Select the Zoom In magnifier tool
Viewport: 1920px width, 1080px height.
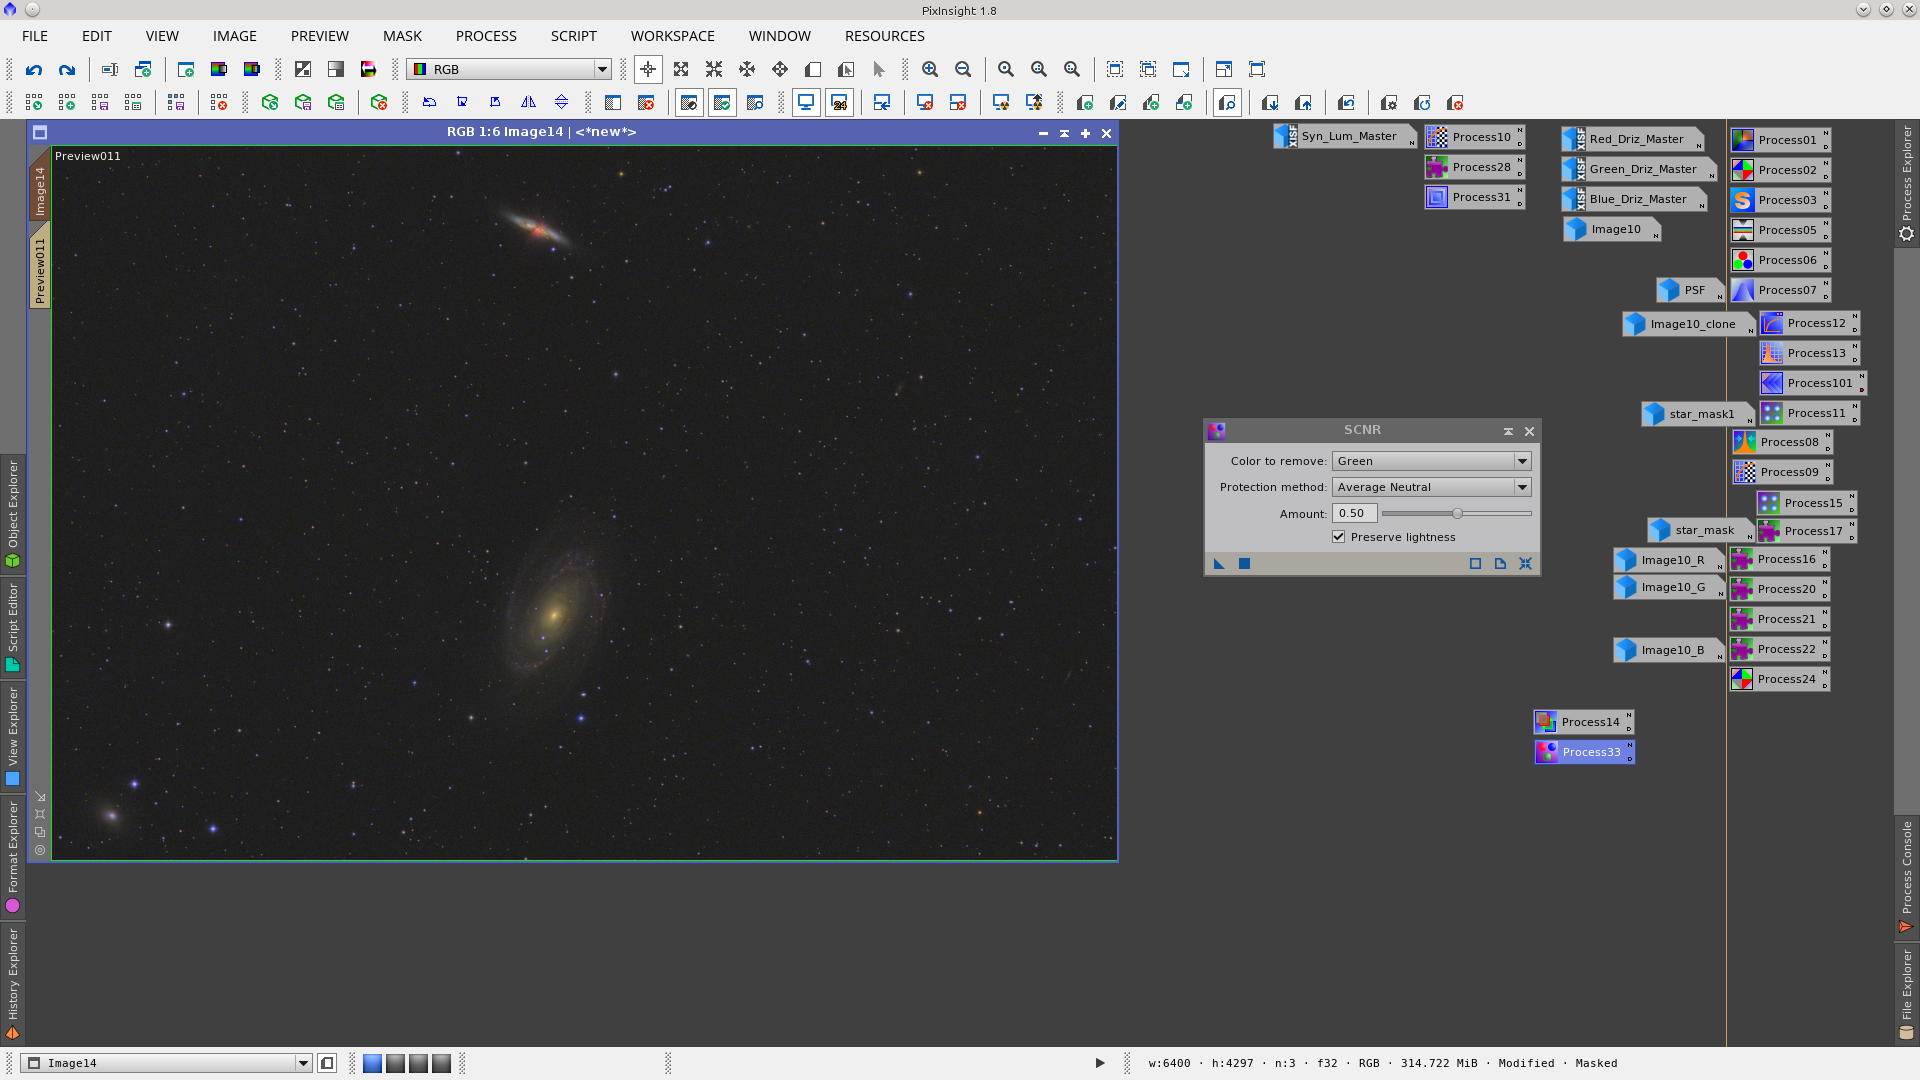click(930, 70)
